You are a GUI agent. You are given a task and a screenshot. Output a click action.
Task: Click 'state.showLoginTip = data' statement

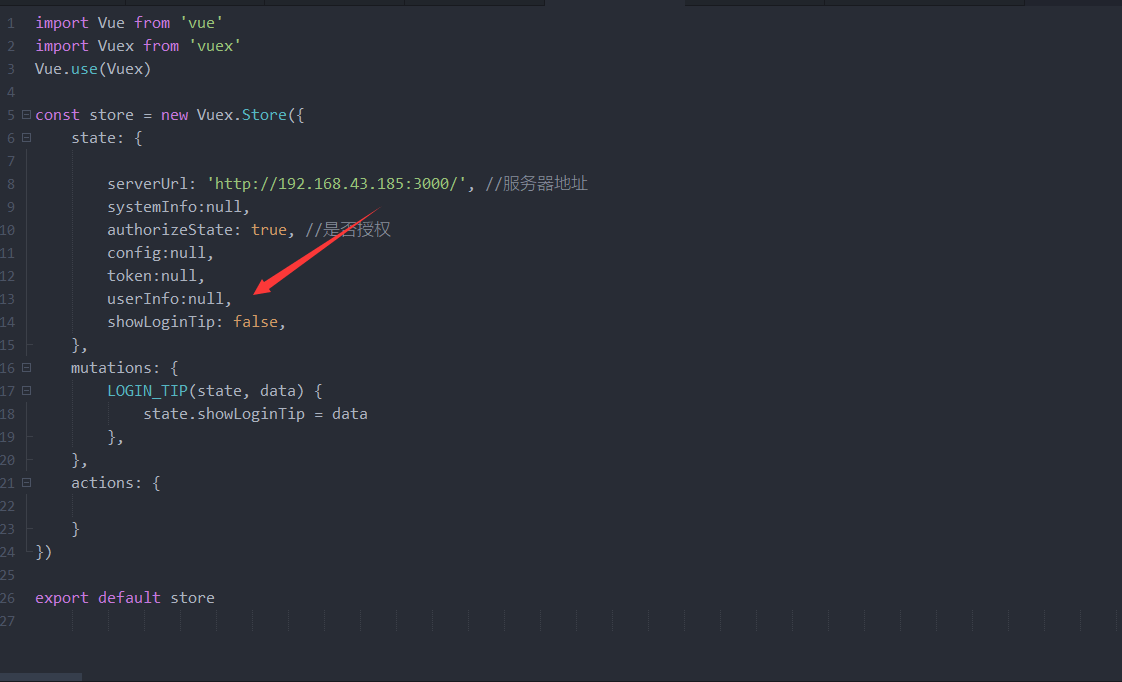tap(255, 414)
